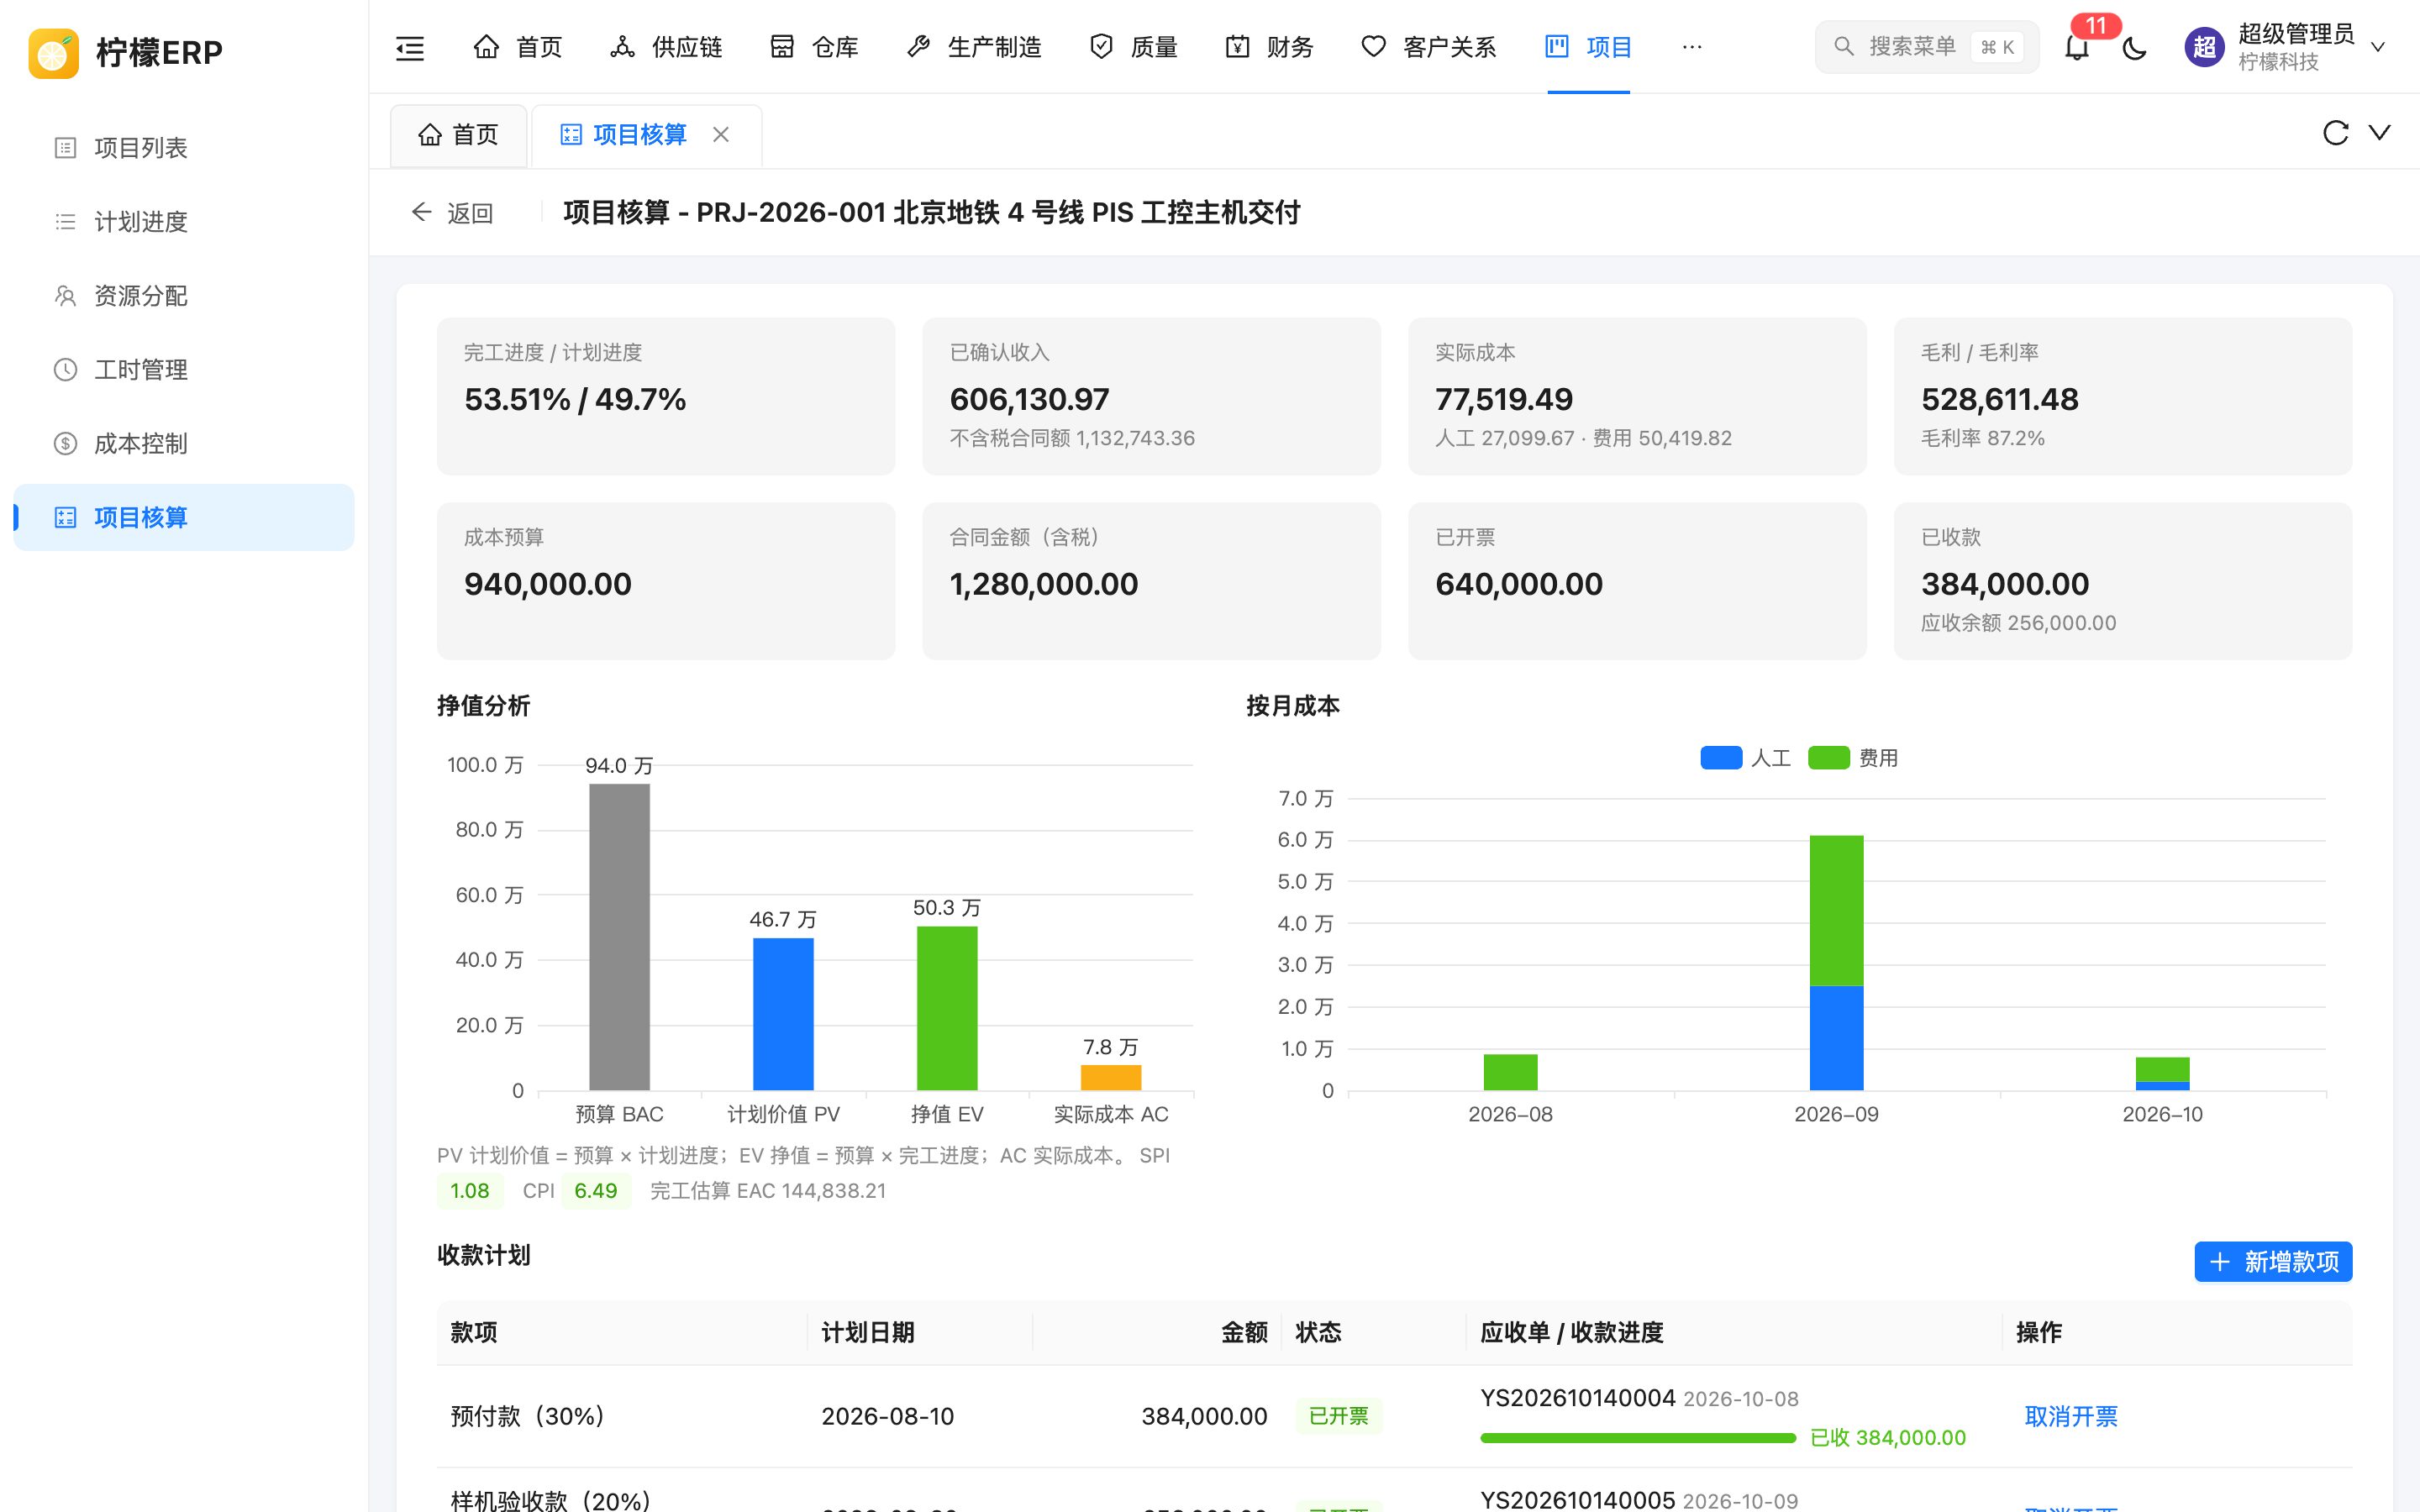Open 计划进度 in the sidebar
Viewport: 2420px width, 1512px height.
(x=184, y=222)
